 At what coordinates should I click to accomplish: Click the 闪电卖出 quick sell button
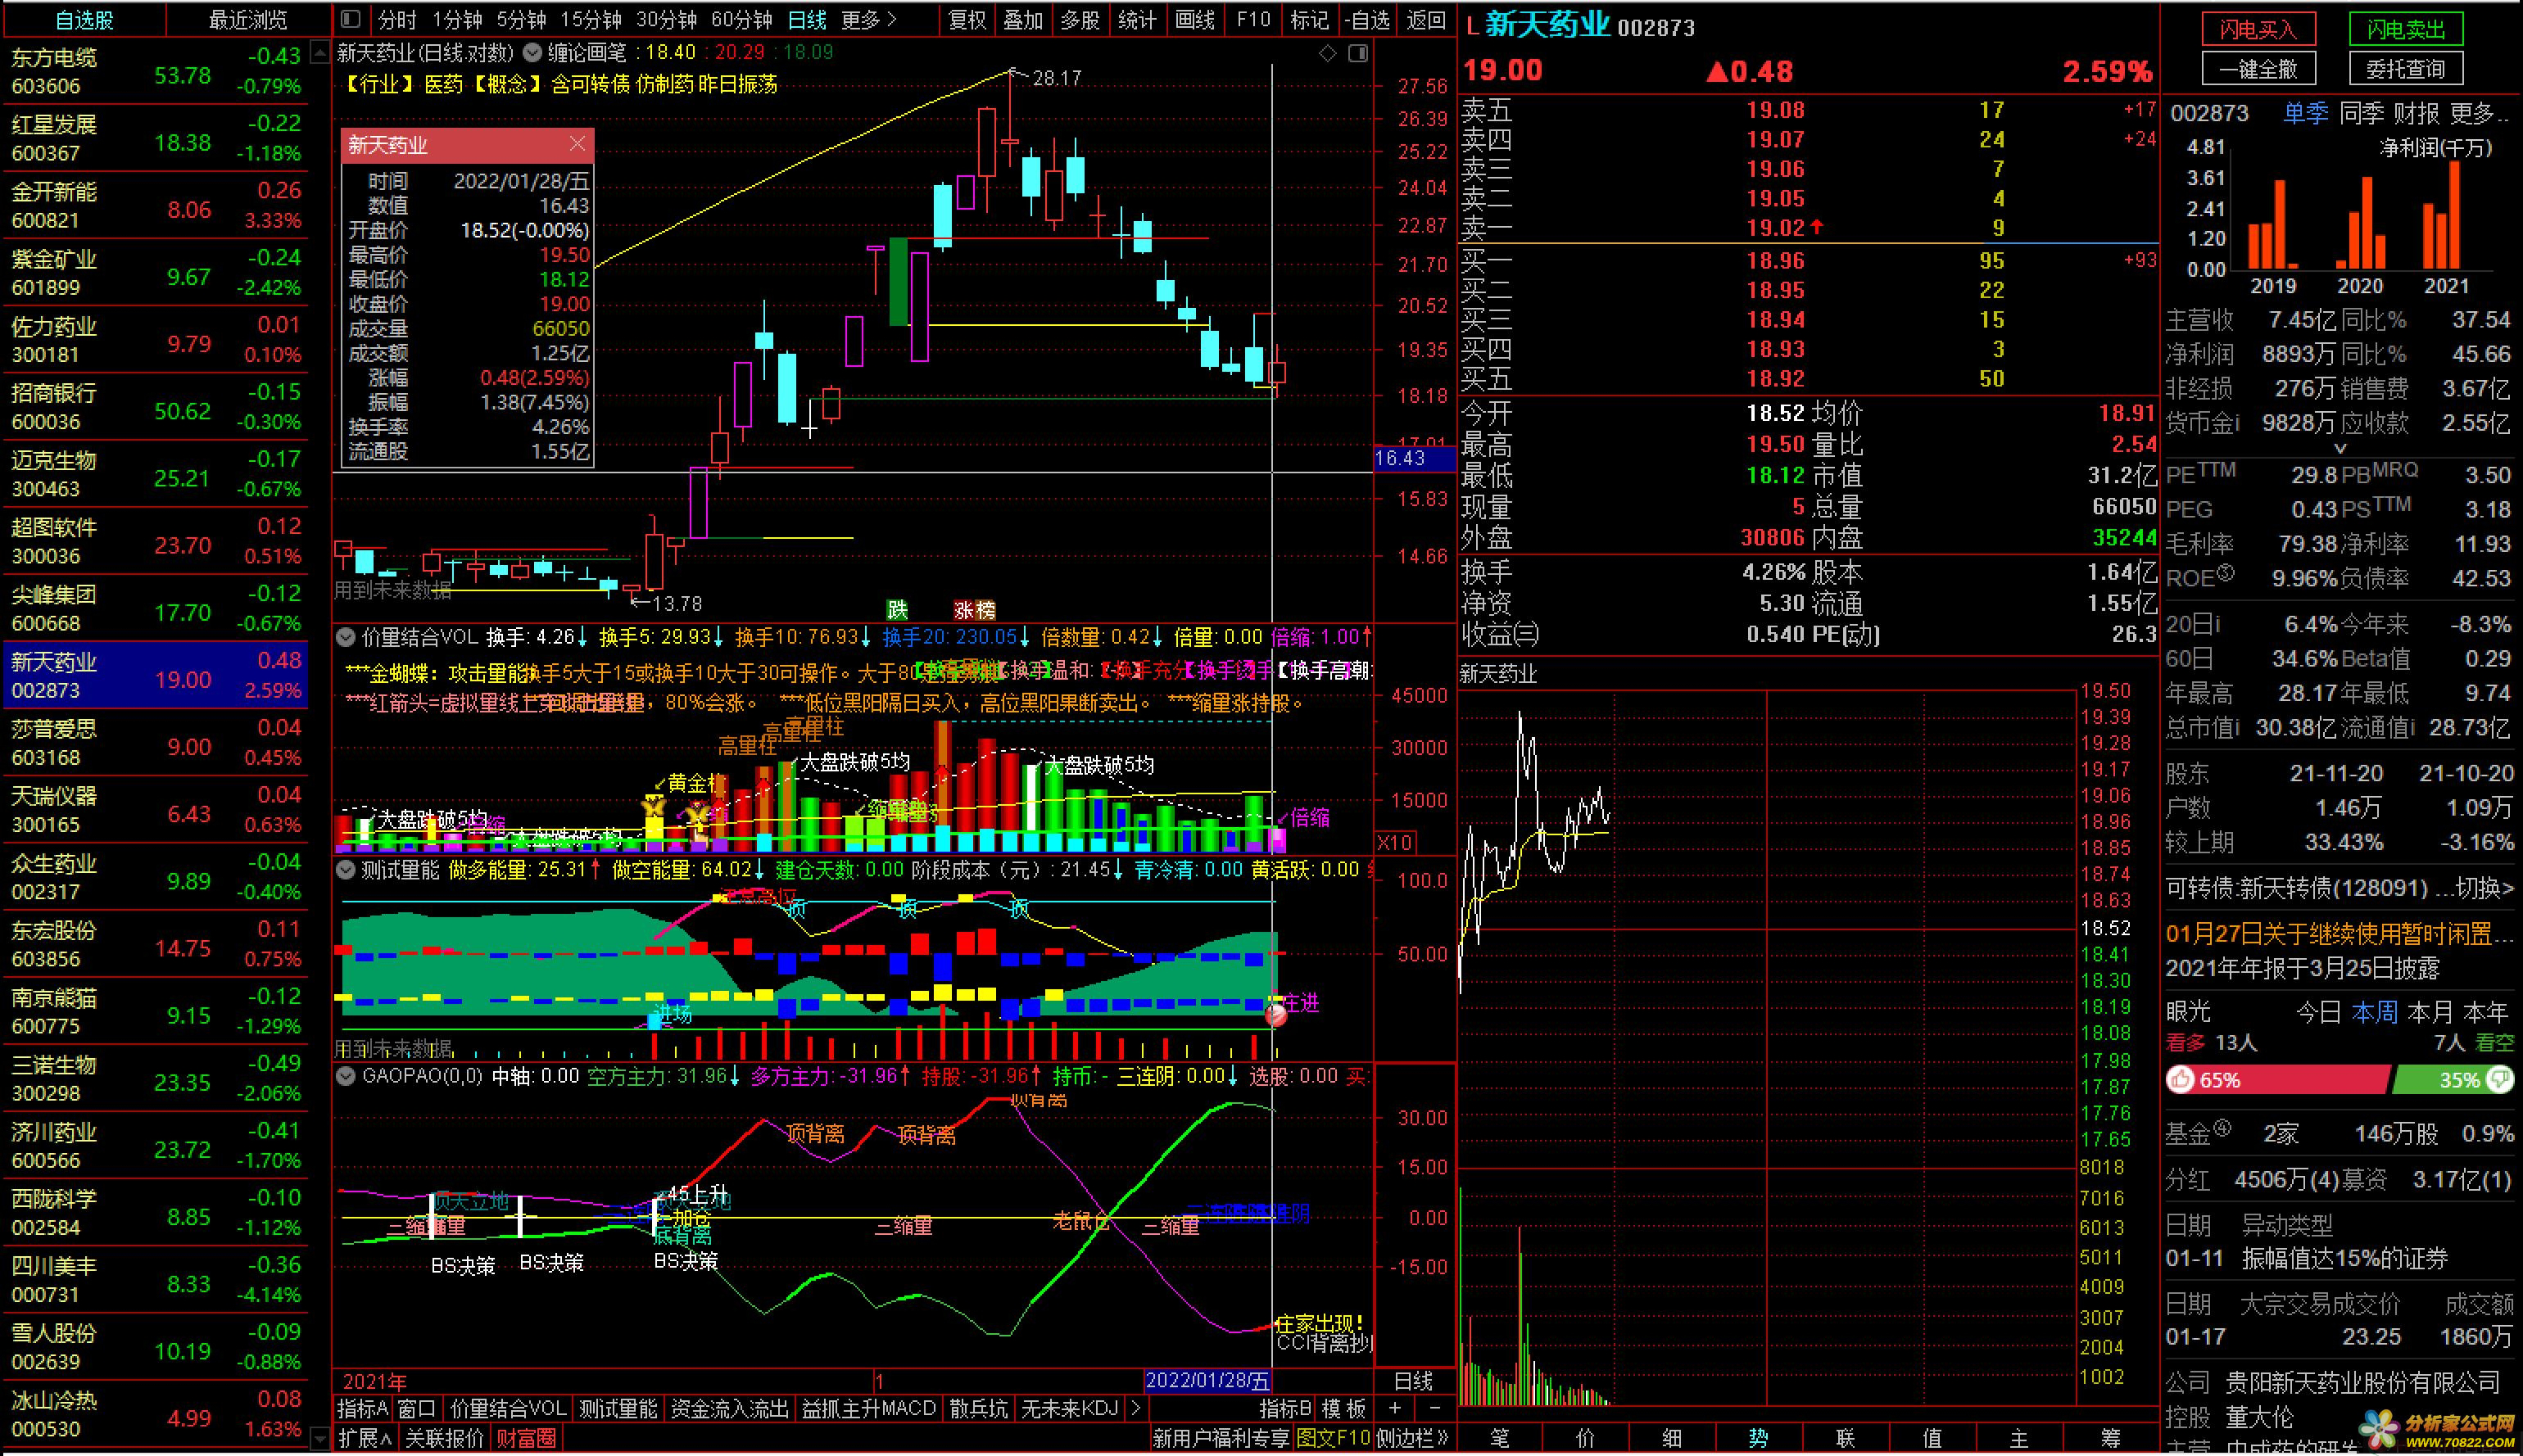click(2405, 29)
